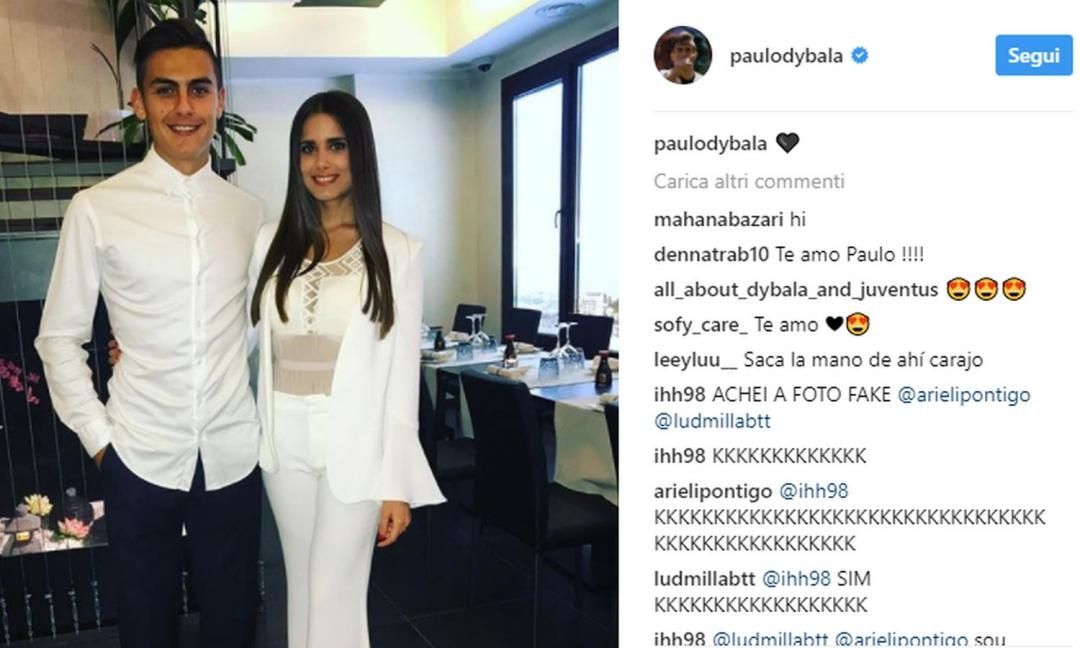Viewport: 1080px width, 648px height.
Task: Open ludmillabtt commenter username
Action: [x=704, y=578]
